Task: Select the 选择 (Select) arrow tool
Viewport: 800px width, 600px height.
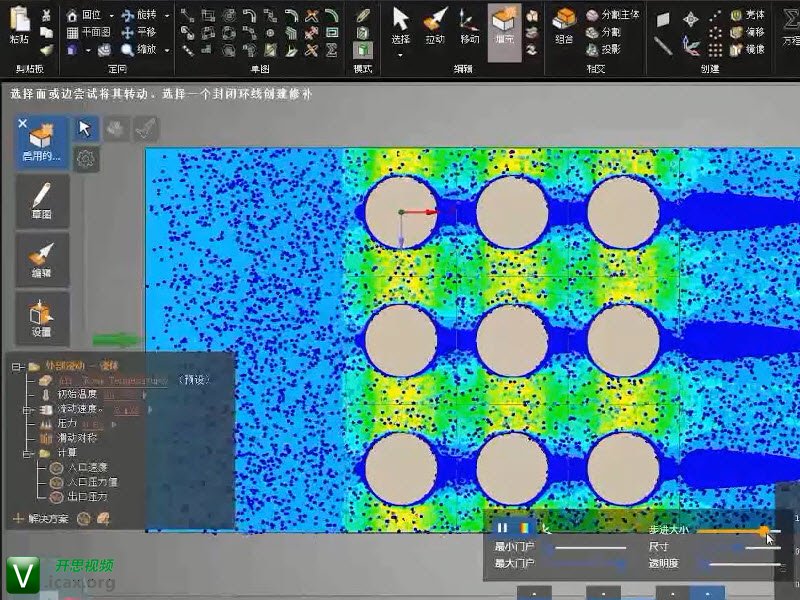Action: pos(400,27)
